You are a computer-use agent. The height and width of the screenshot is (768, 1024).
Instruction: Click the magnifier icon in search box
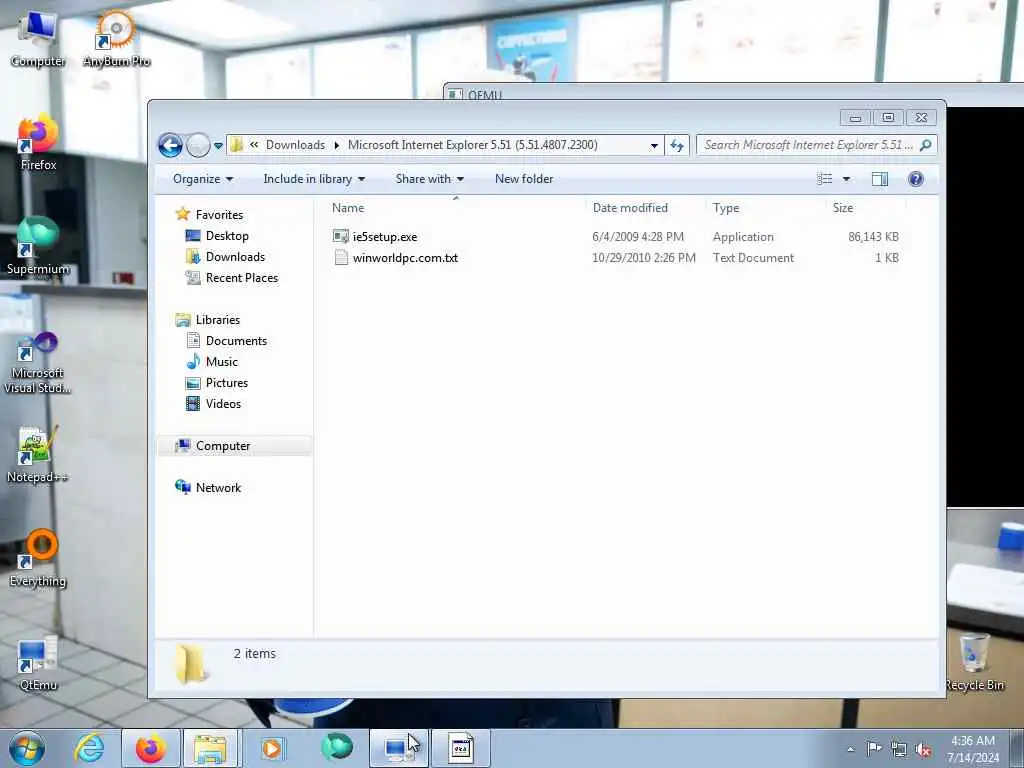[925, 145]
